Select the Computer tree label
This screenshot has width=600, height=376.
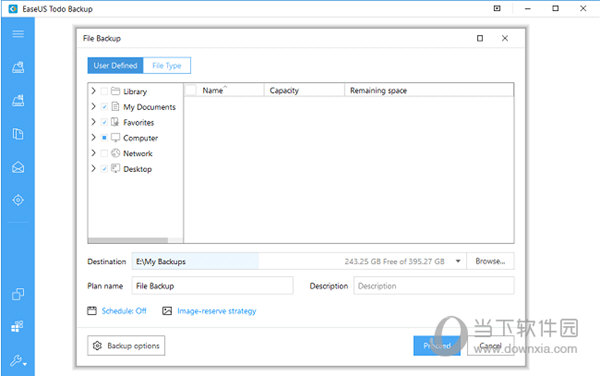tap(140, 138)
